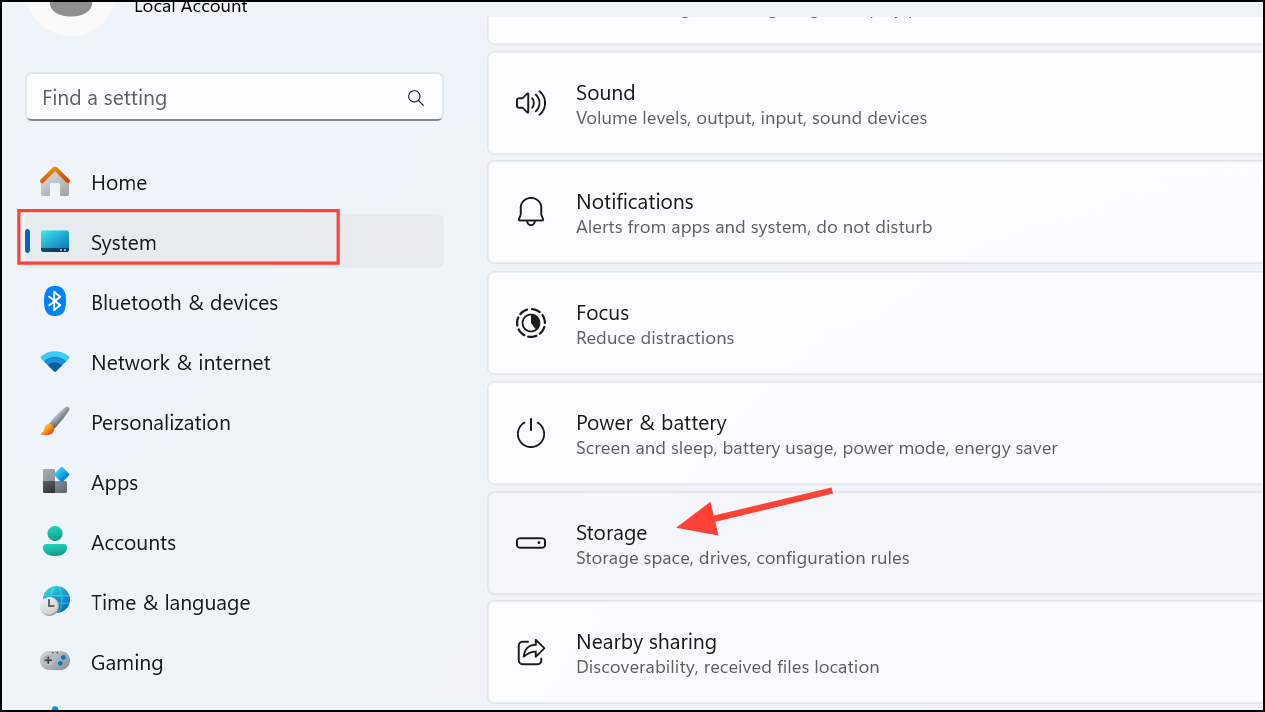
Task: Click the Network & internet Wi-Fi icon
Action: pyautogui.click(x=55, y=362)
